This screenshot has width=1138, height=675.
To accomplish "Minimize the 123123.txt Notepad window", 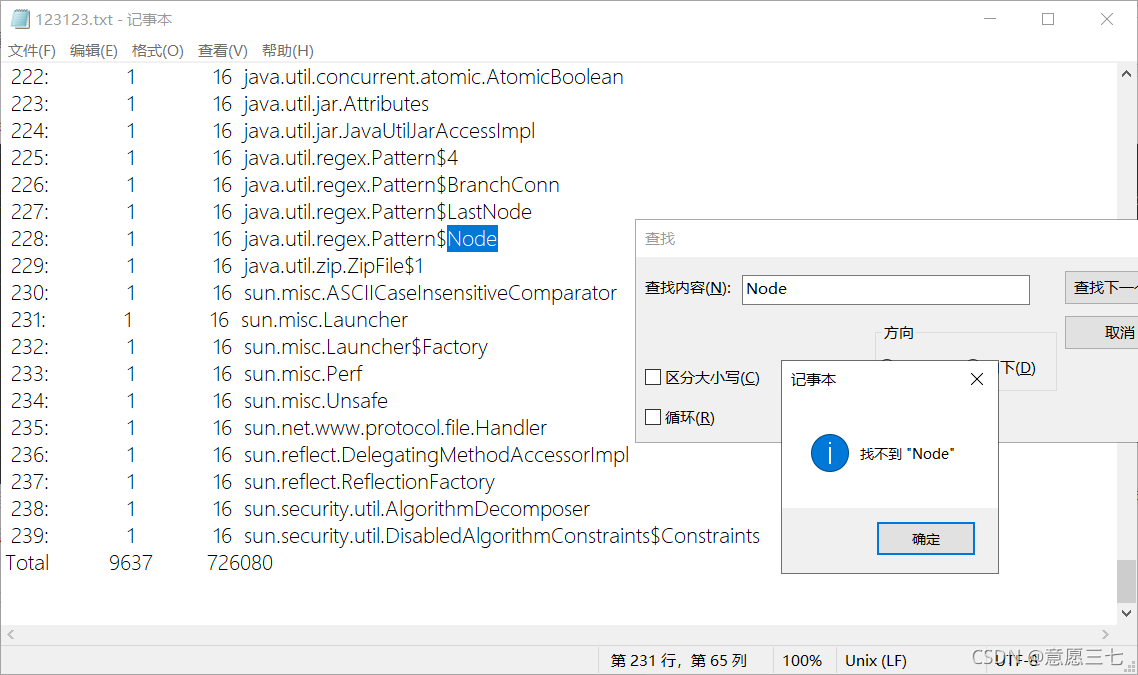I will pos(989,19).
